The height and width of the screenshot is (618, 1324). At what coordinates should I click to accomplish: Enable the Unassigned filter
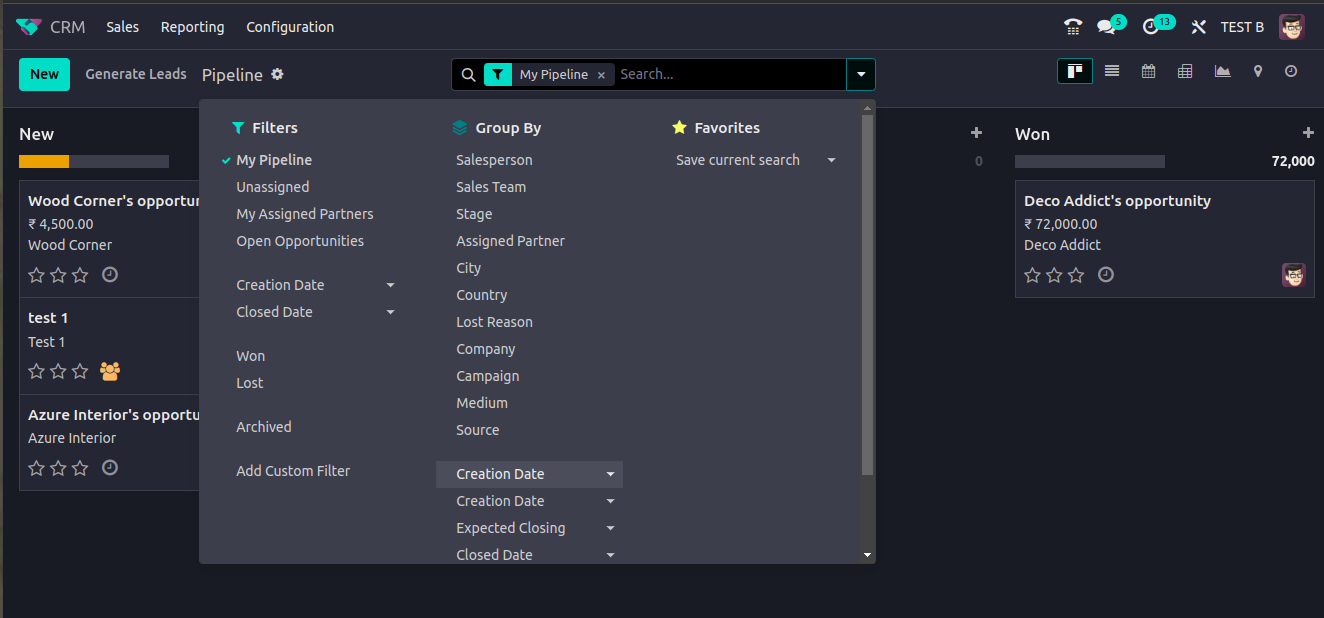(272, 187)
